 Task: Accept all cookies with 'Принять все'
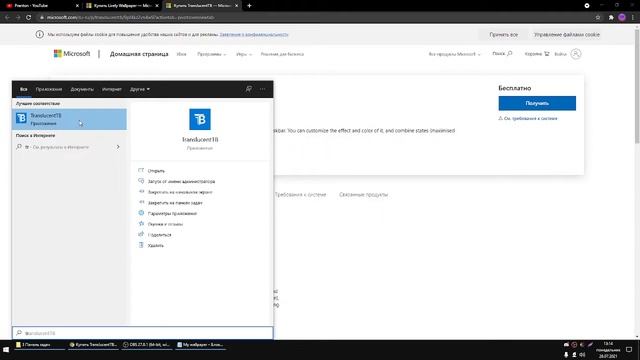point(503,35)
